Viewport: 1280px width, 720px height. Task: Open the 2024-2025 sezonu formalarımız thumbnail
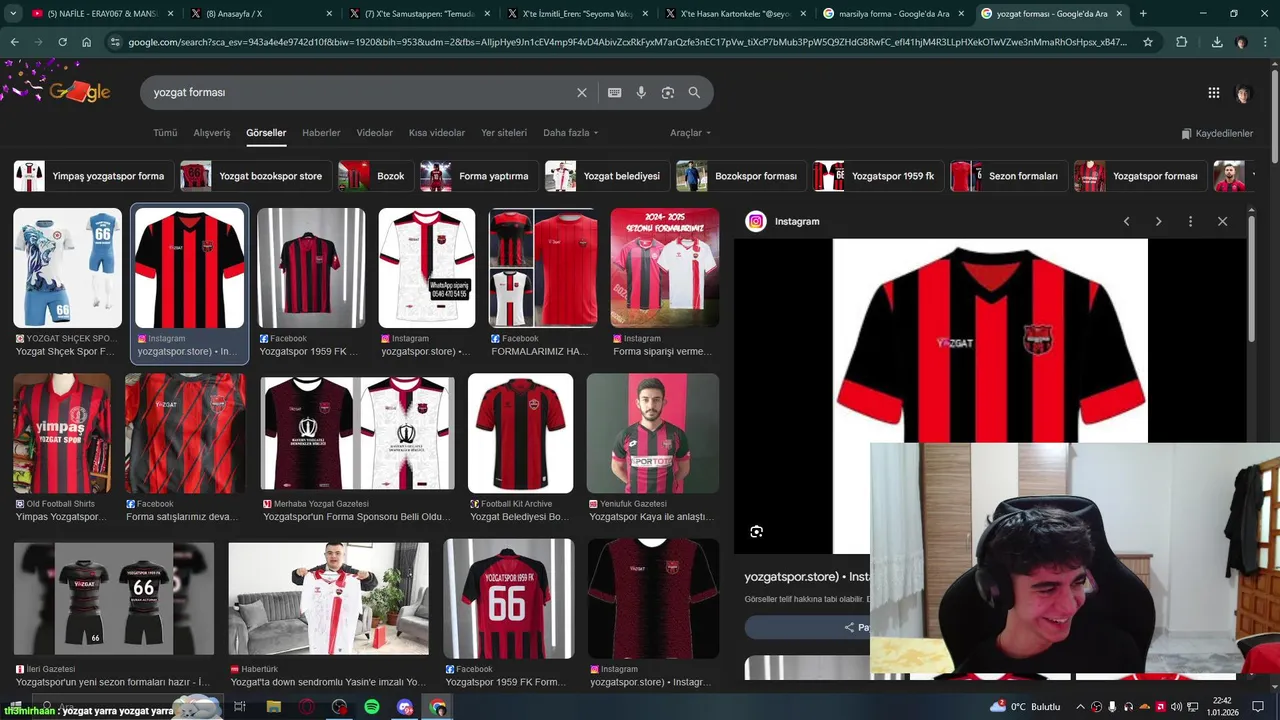click(665, 268)
